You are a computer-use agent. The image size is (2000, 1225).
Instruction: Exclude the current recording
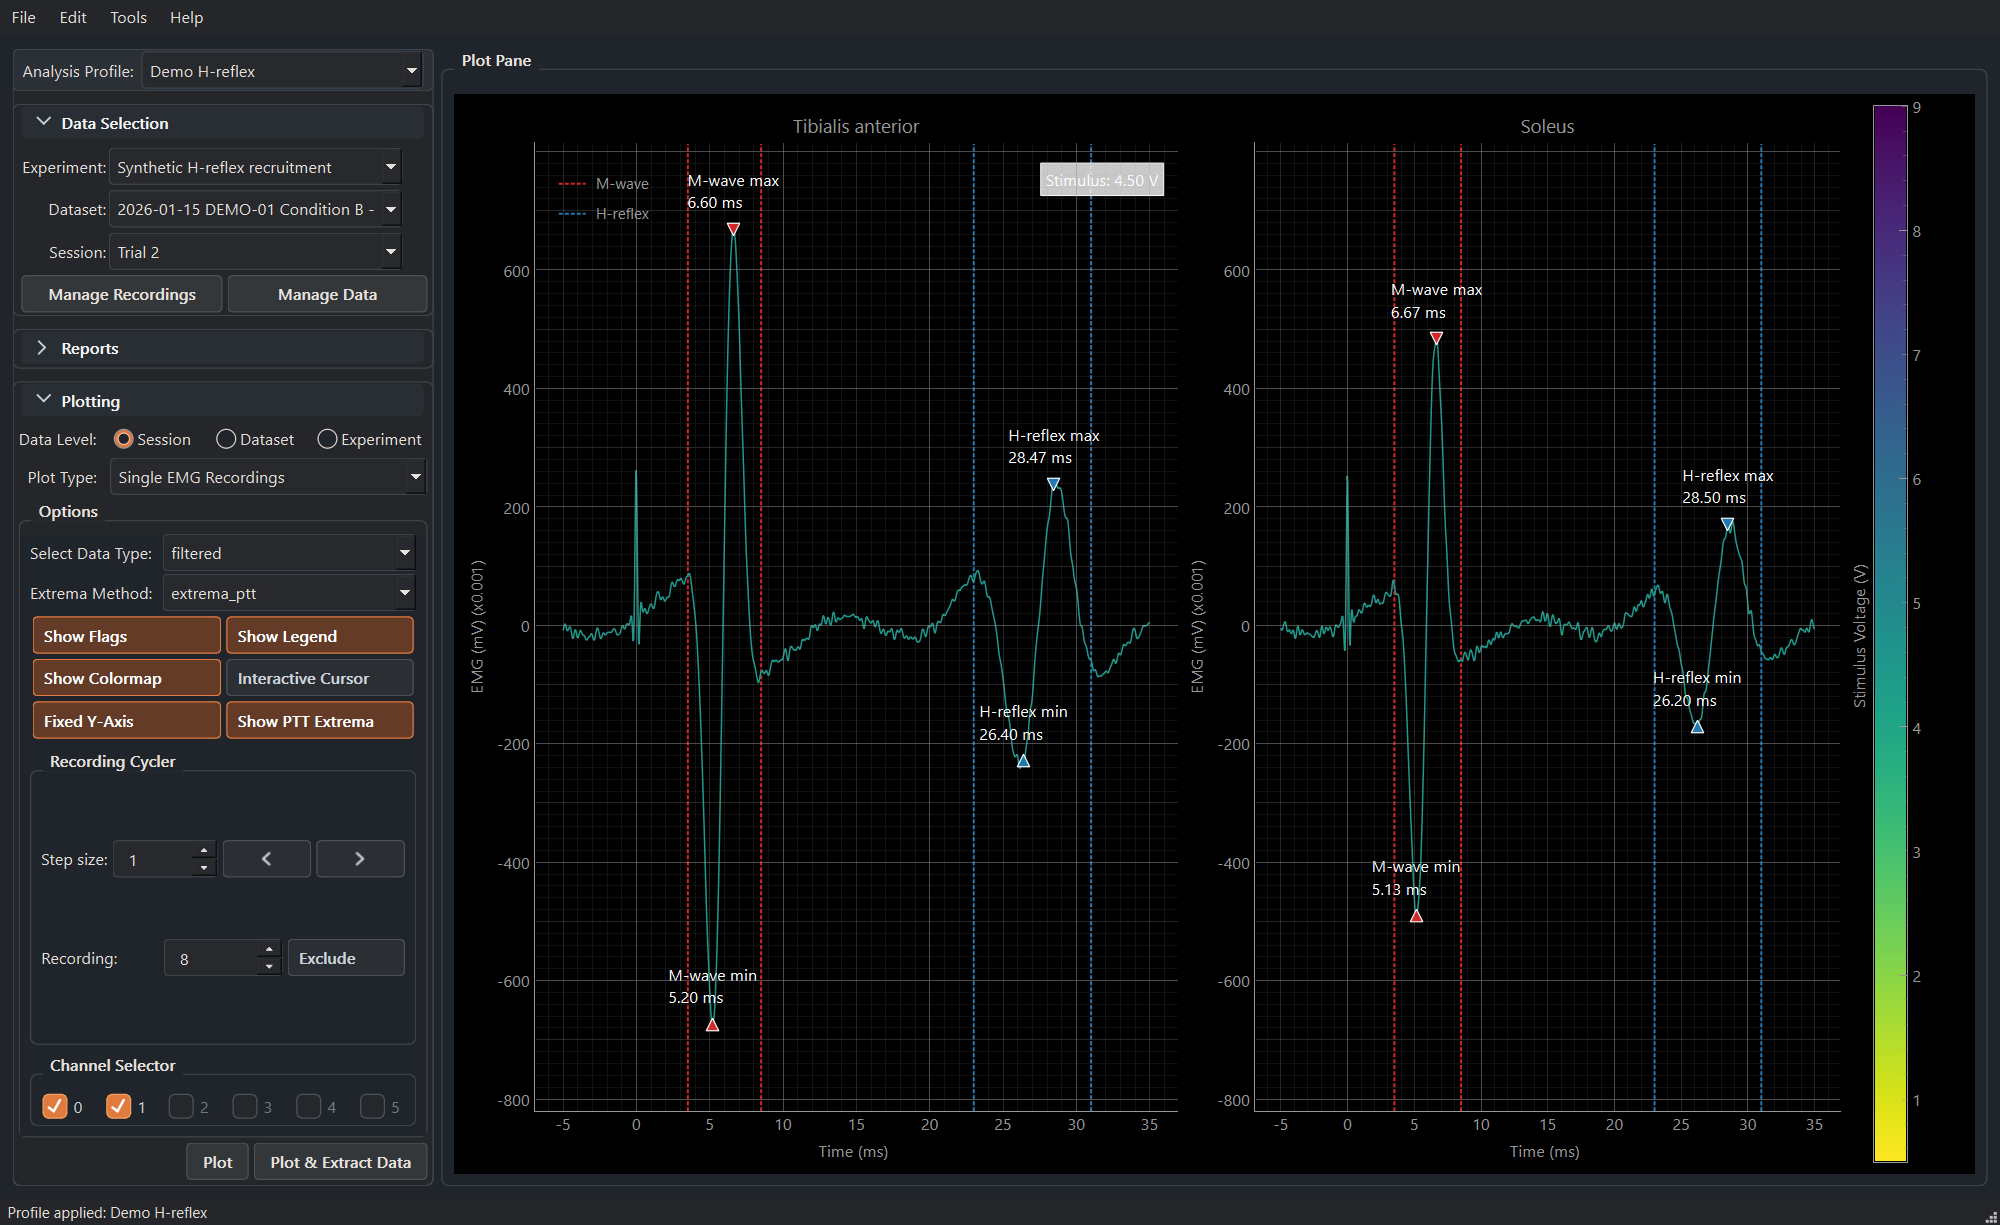click(x=346, y=958)
